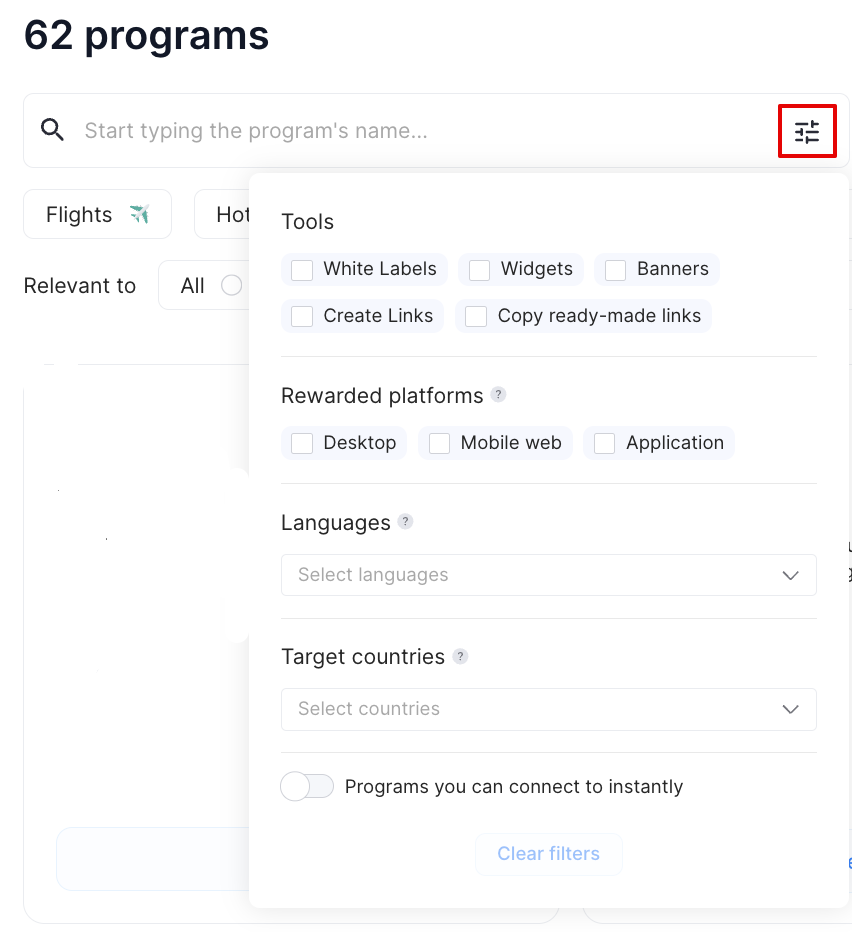Check Copy ready-made links option

coord(477,317)
